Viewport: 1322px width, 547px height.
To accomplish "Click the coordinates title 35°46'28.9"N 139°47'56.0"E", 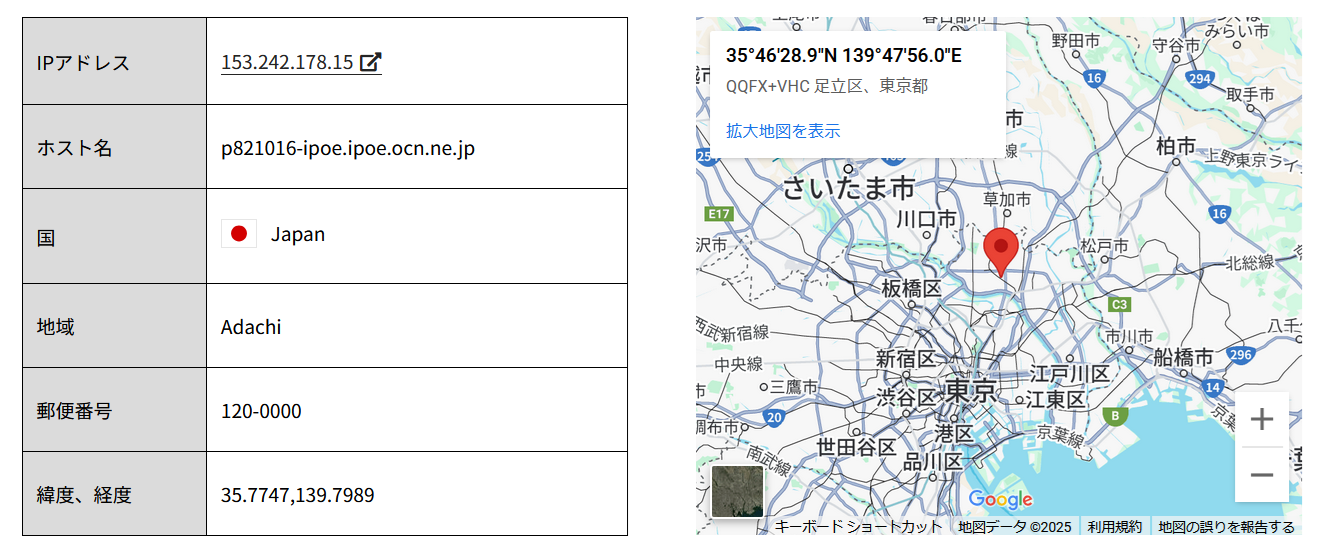I will tap(844, 56).
